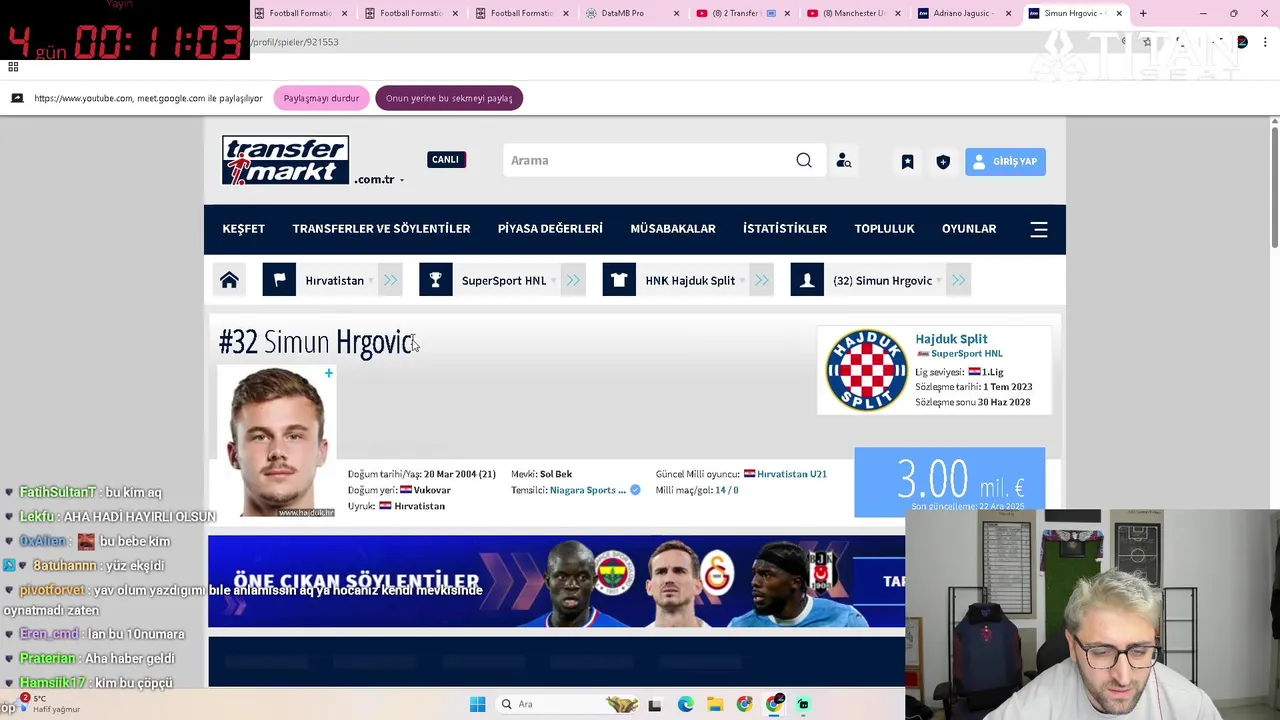Open a new browser tab
This screenshot has width=1280, height=720.
[1143, 13]
